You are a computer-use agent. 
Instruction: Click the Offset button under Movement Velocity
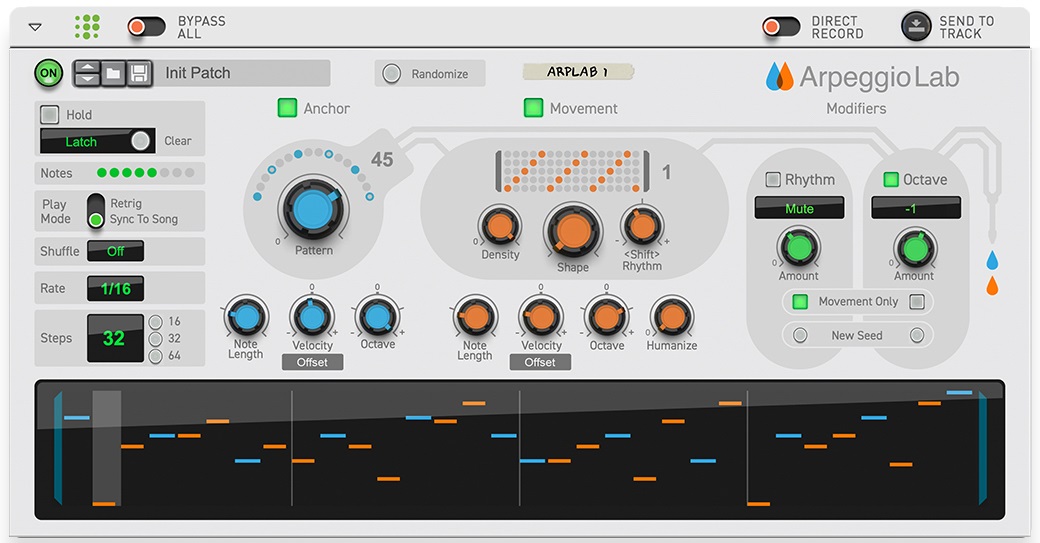tap(540, 362)
